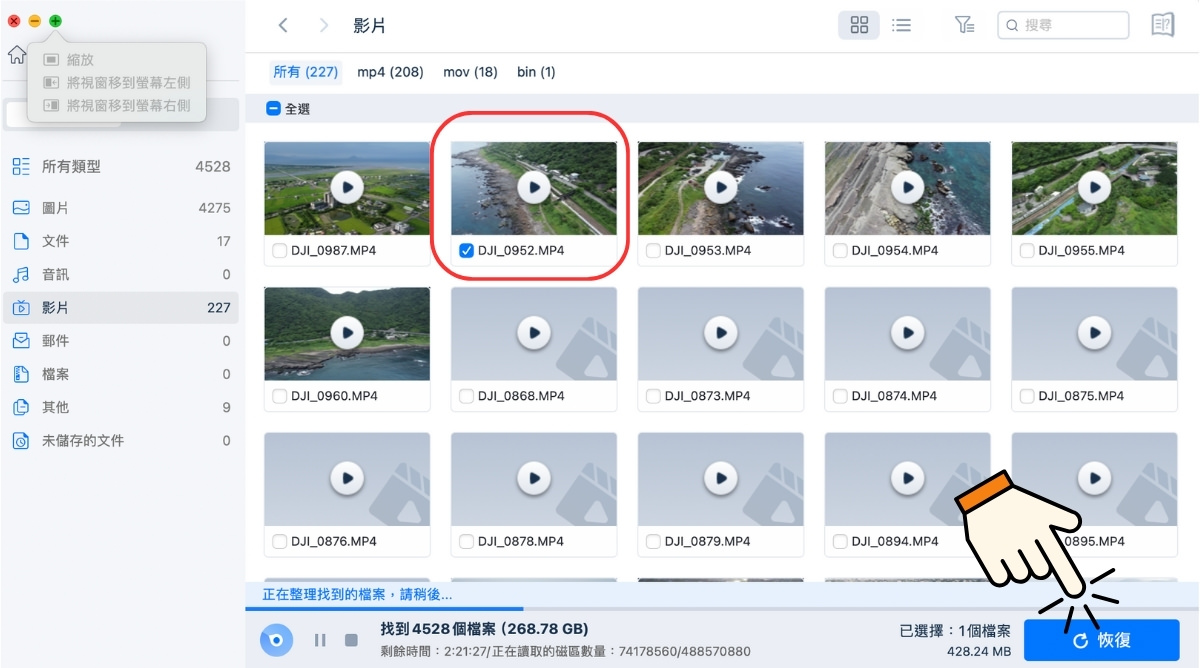Switch to grid thumbnail view
1200x668 pixels.
(x=859, y=25)
